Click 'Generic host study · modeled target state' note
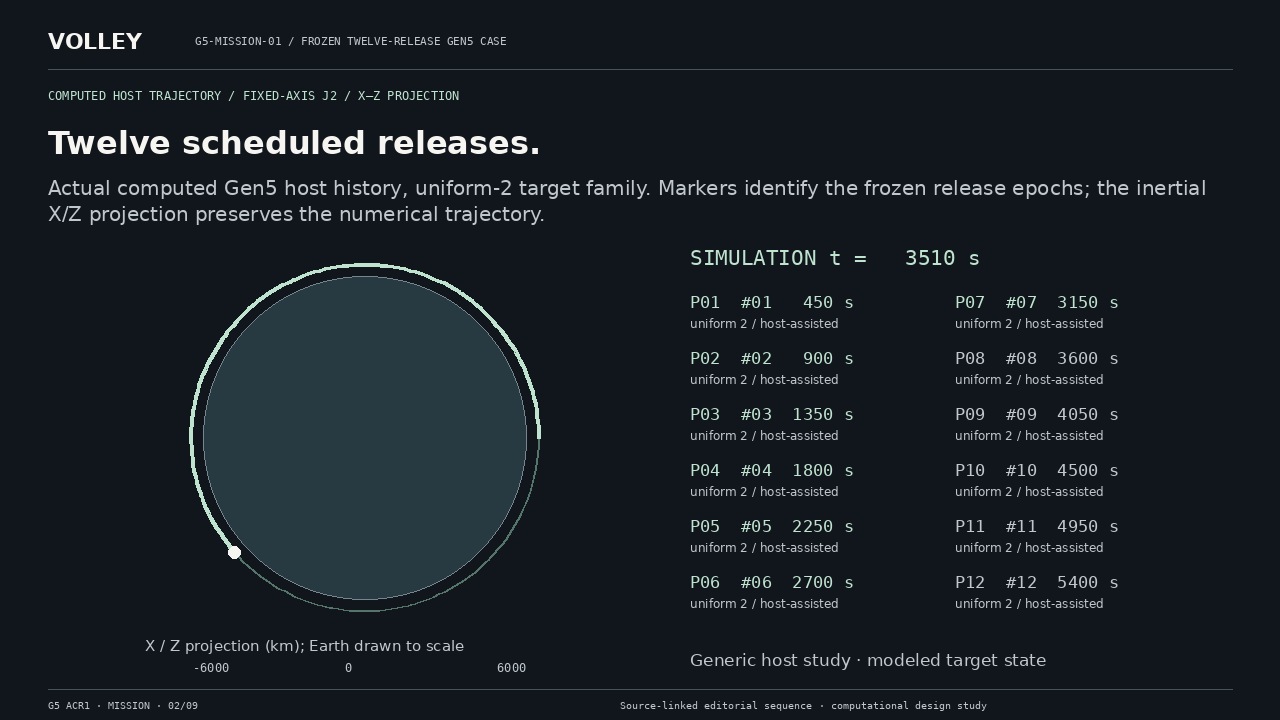Screen dimensions: 1280x720 click(x=868, y=660)
